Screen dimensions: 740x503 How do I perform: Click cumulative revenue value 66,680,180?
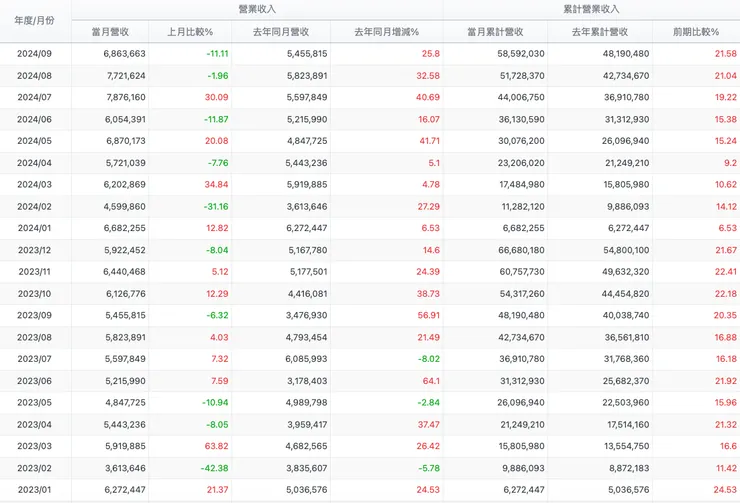(x=521, y=250)
